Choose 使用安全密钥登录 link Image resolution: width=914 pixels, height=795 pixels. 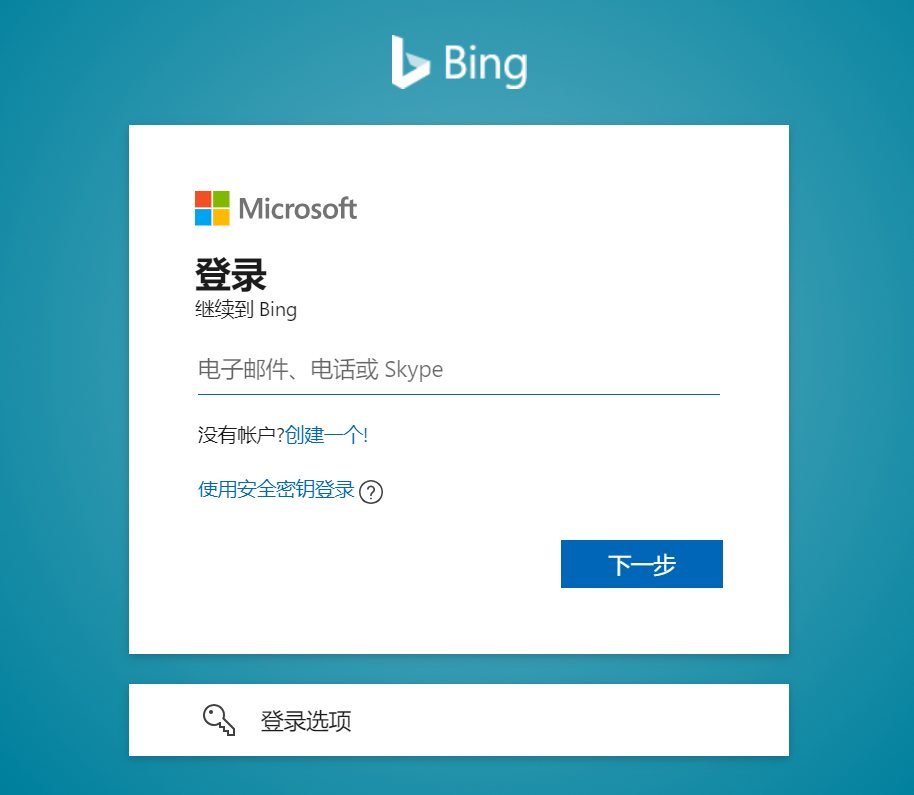click(x=276, y=489)
